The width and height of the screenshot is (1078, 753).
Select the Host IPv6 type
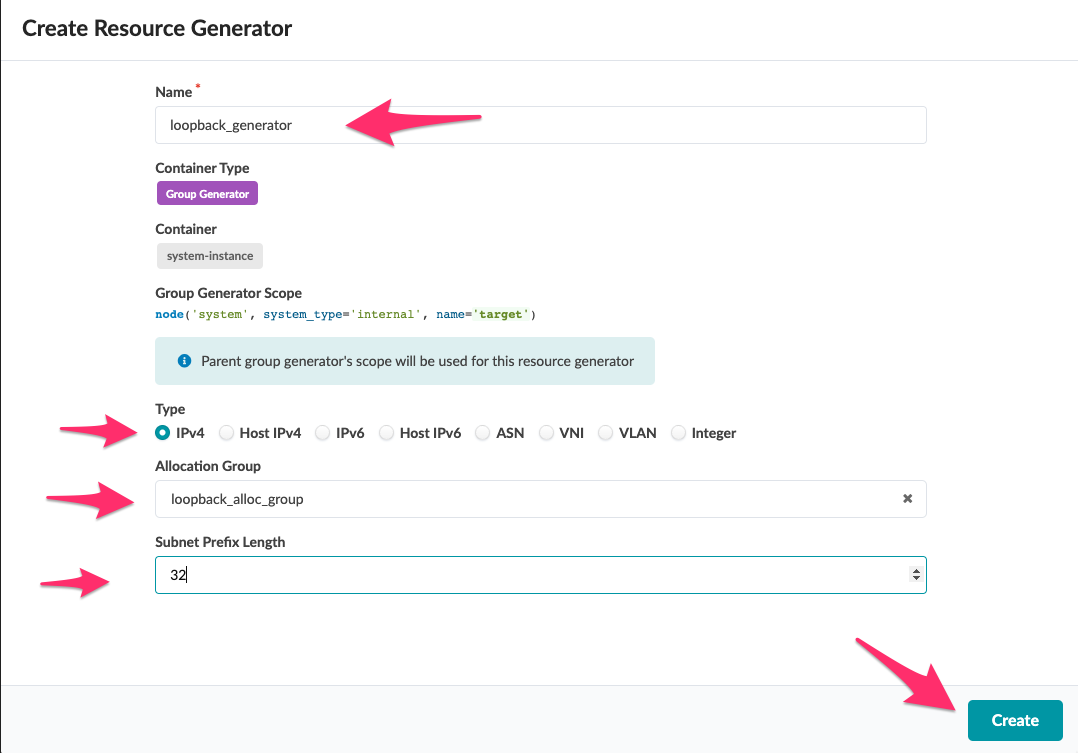pos(385,432)
